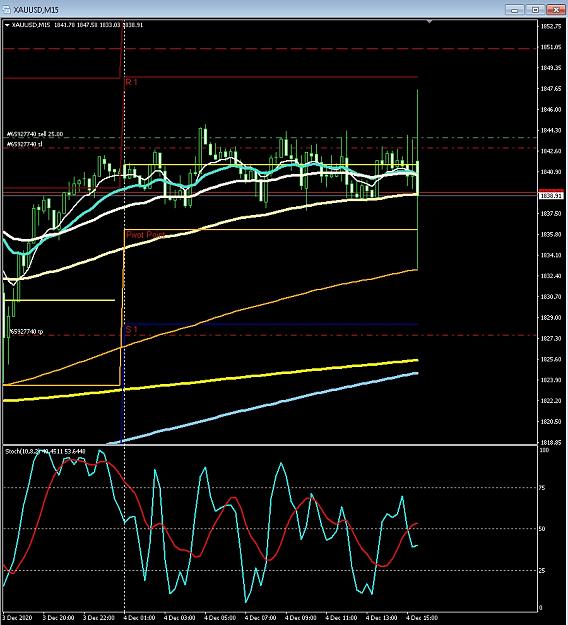
Task: Select the #65927740 sell 25.00 order label
Action: click(35, 134)
